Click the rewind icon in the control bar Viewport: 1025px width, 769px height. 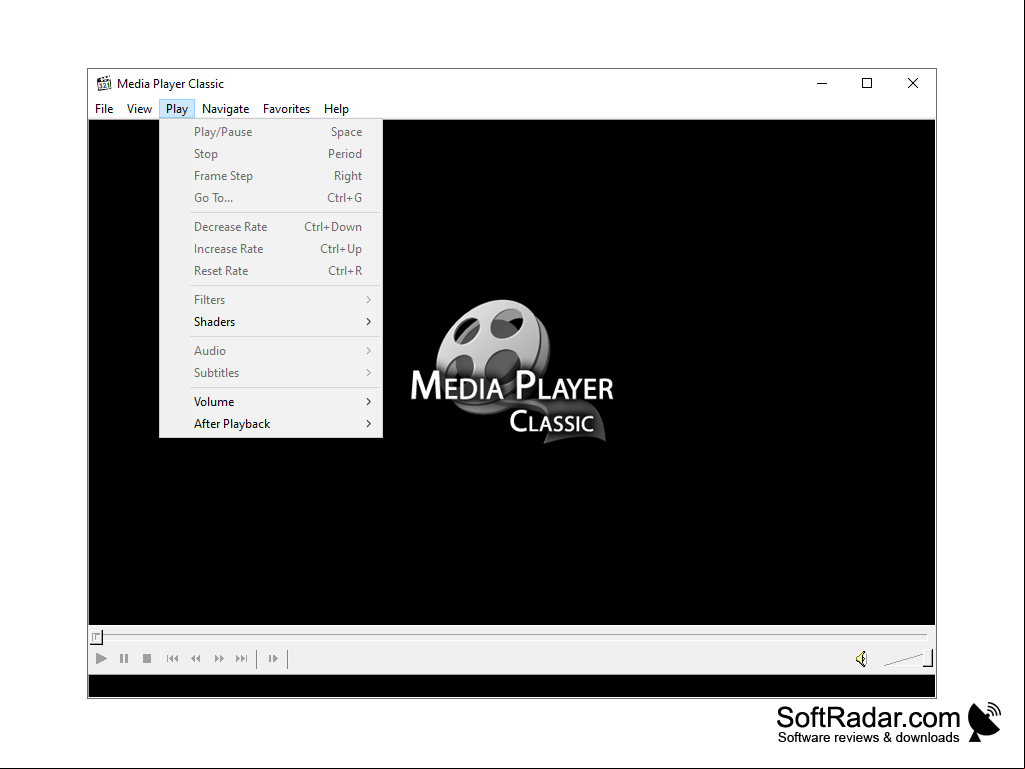coord(195,658)
